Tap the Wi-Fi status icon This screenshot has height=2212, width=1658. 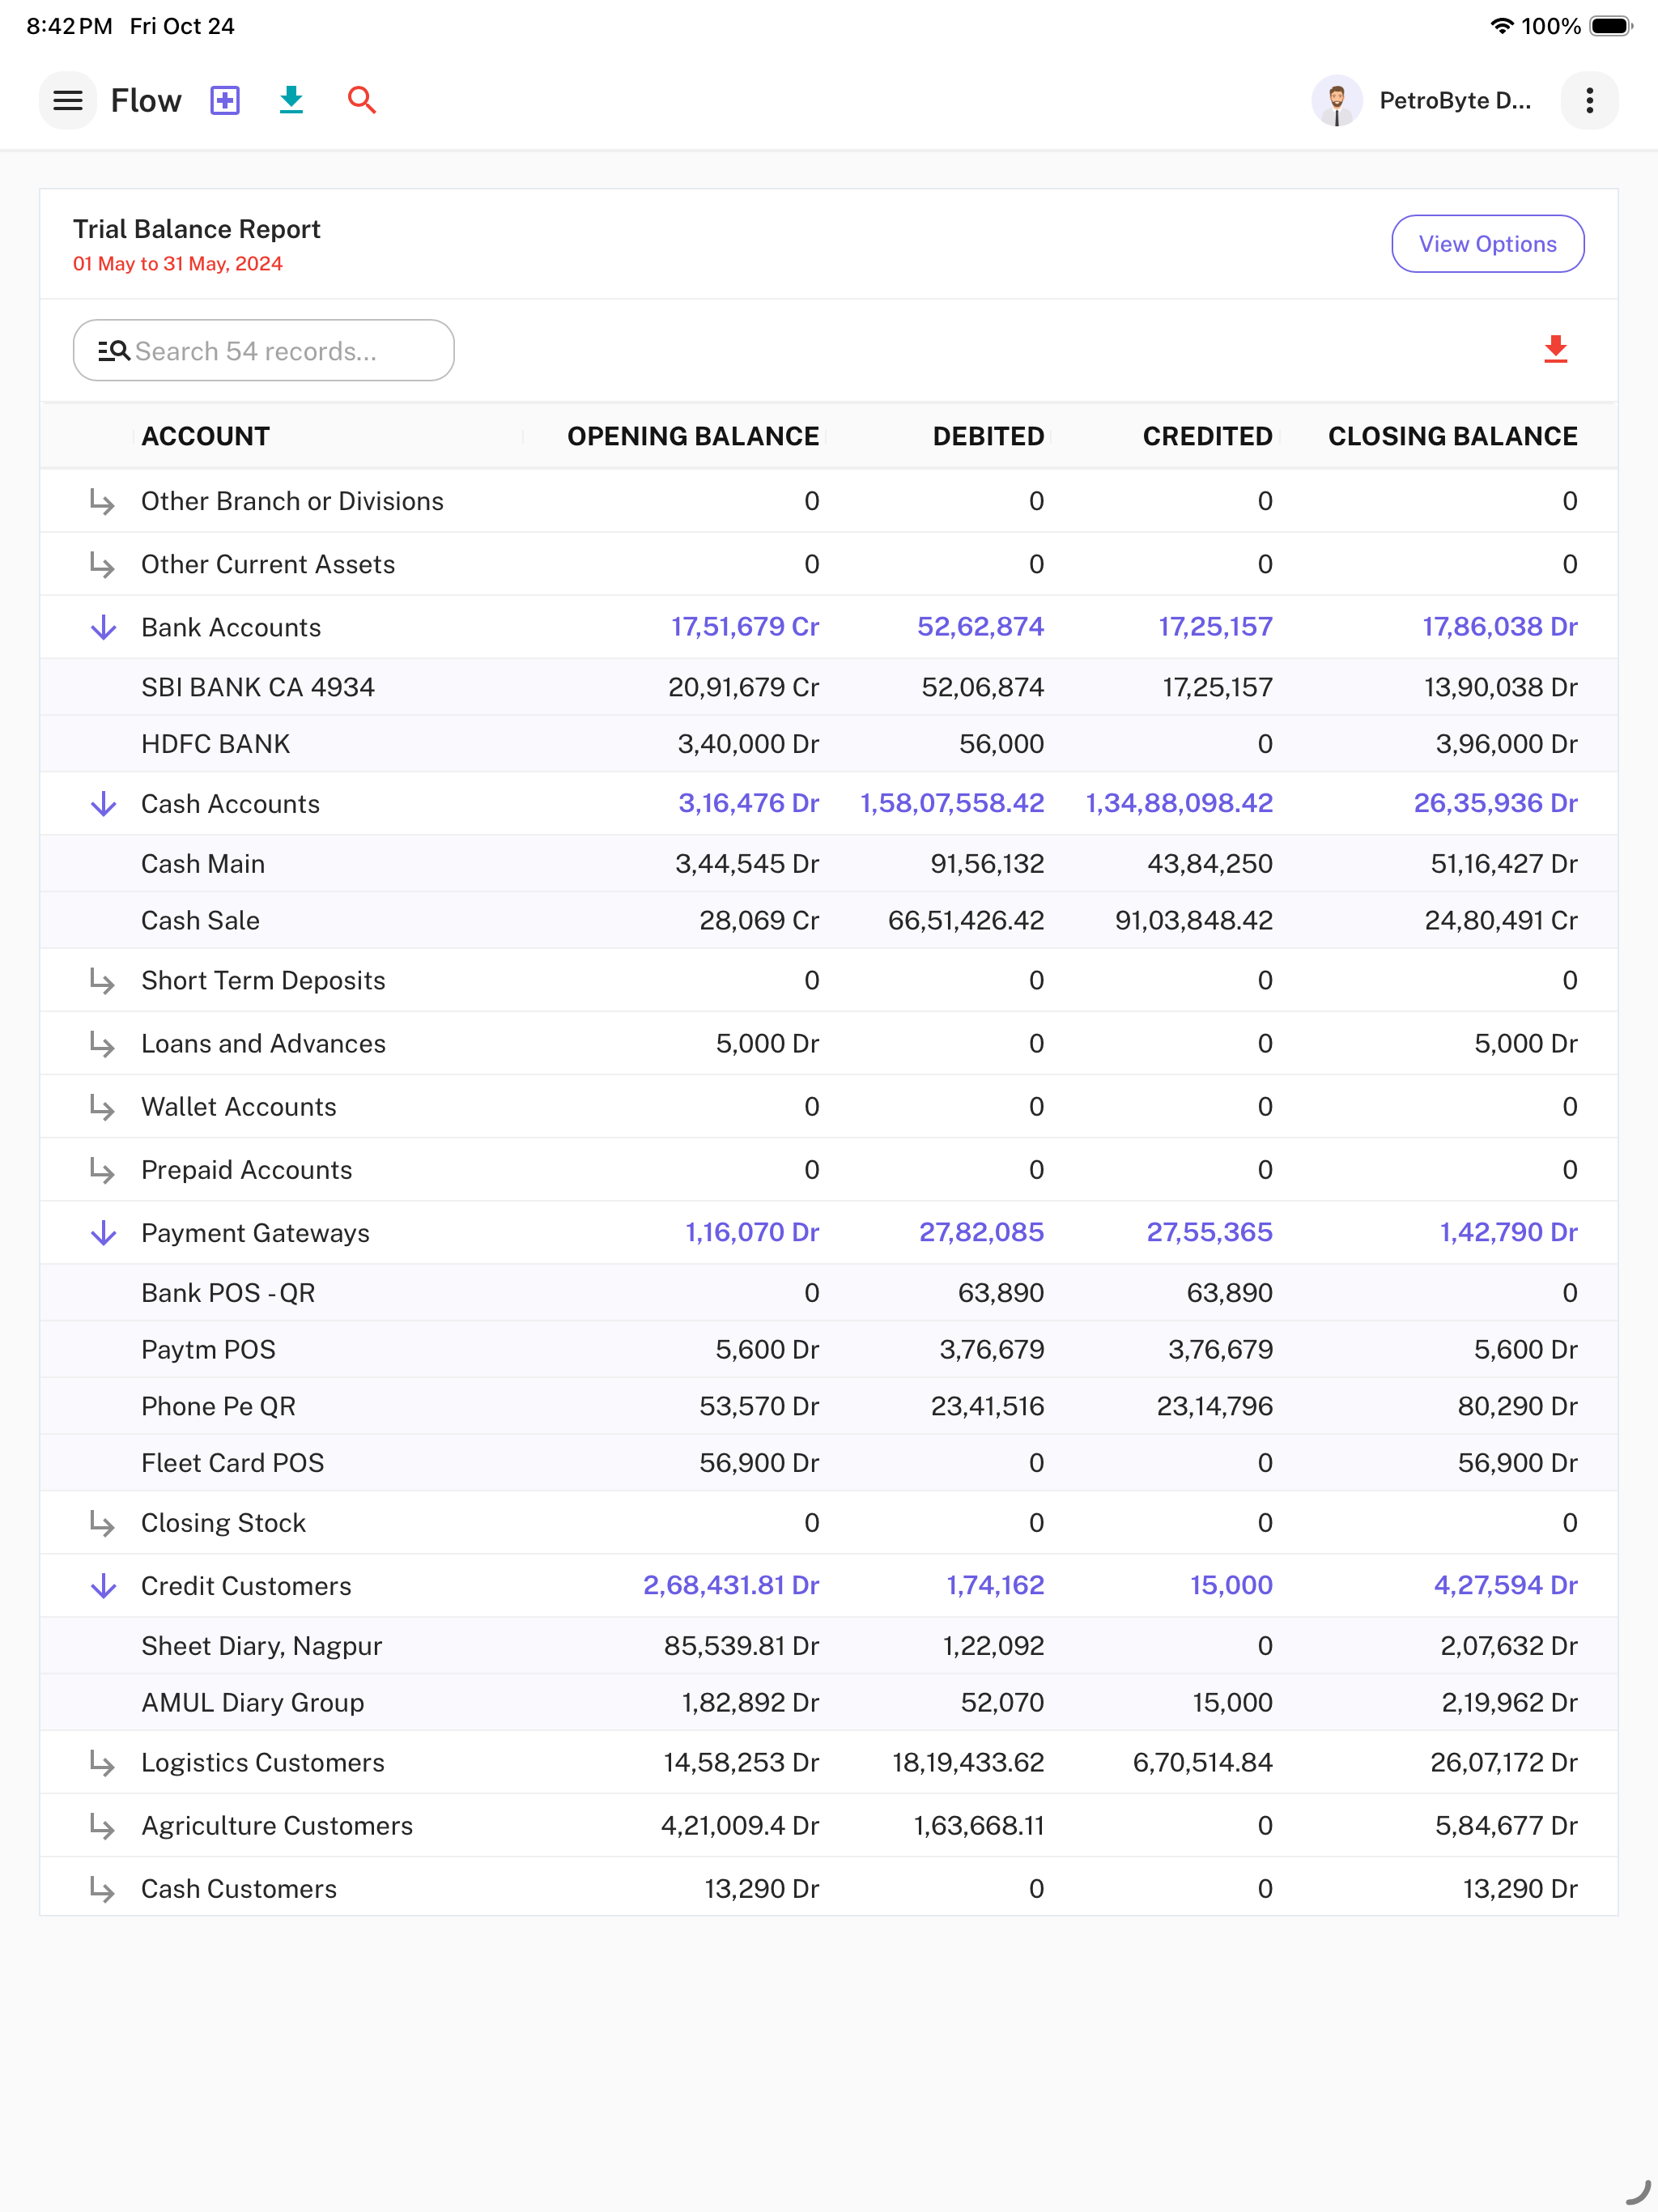tap(1500, 26)
